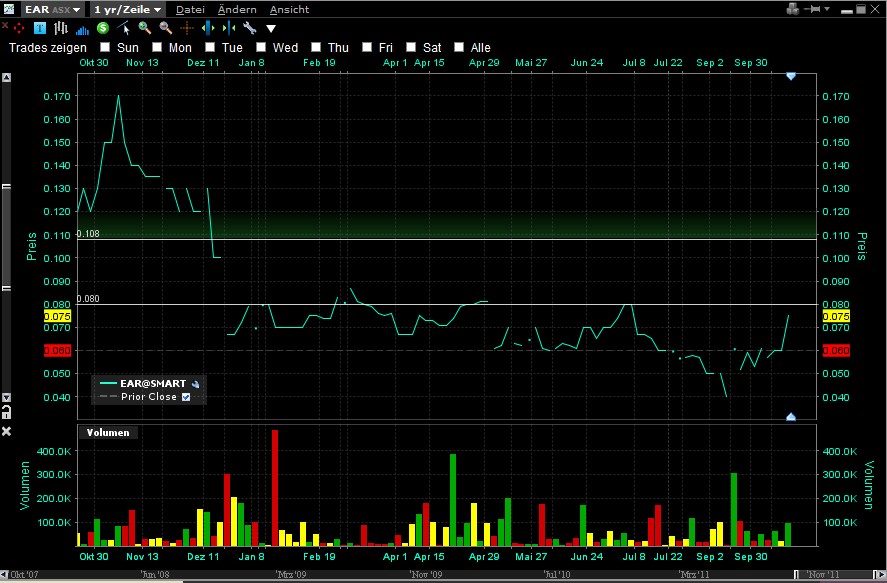This screenshot has height=583, width=887.
Task: Click the crosshair cursor tool icon
Action: pos(188,29)
